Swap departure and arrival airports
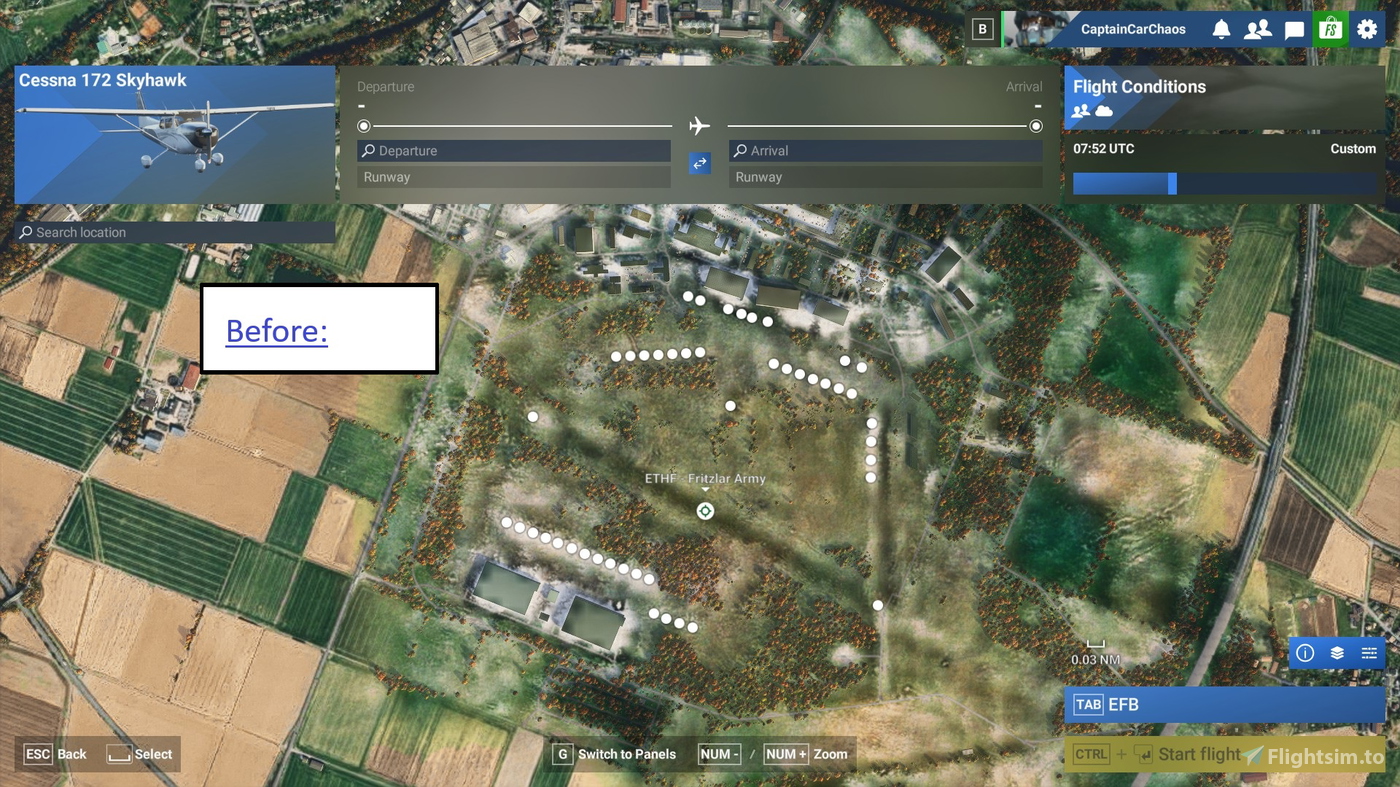Viewport: 1400px width, 787px height. 700,163
